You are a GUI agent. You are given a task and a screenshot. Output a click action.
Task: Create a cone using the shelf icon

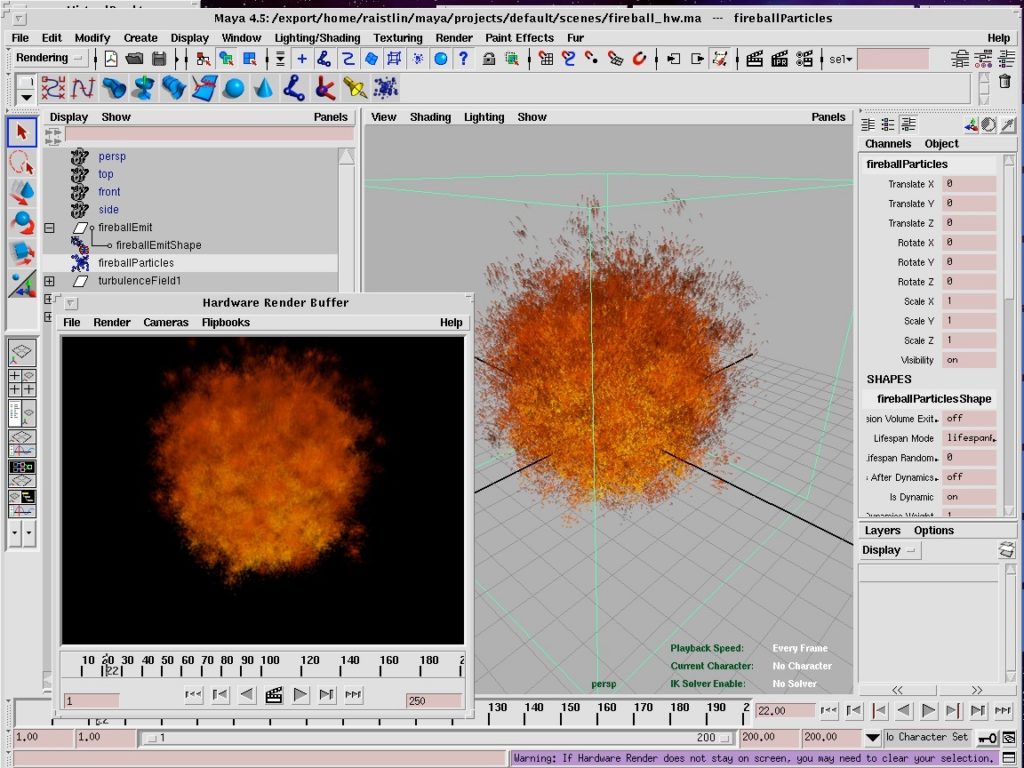click(x=264, y=88)
